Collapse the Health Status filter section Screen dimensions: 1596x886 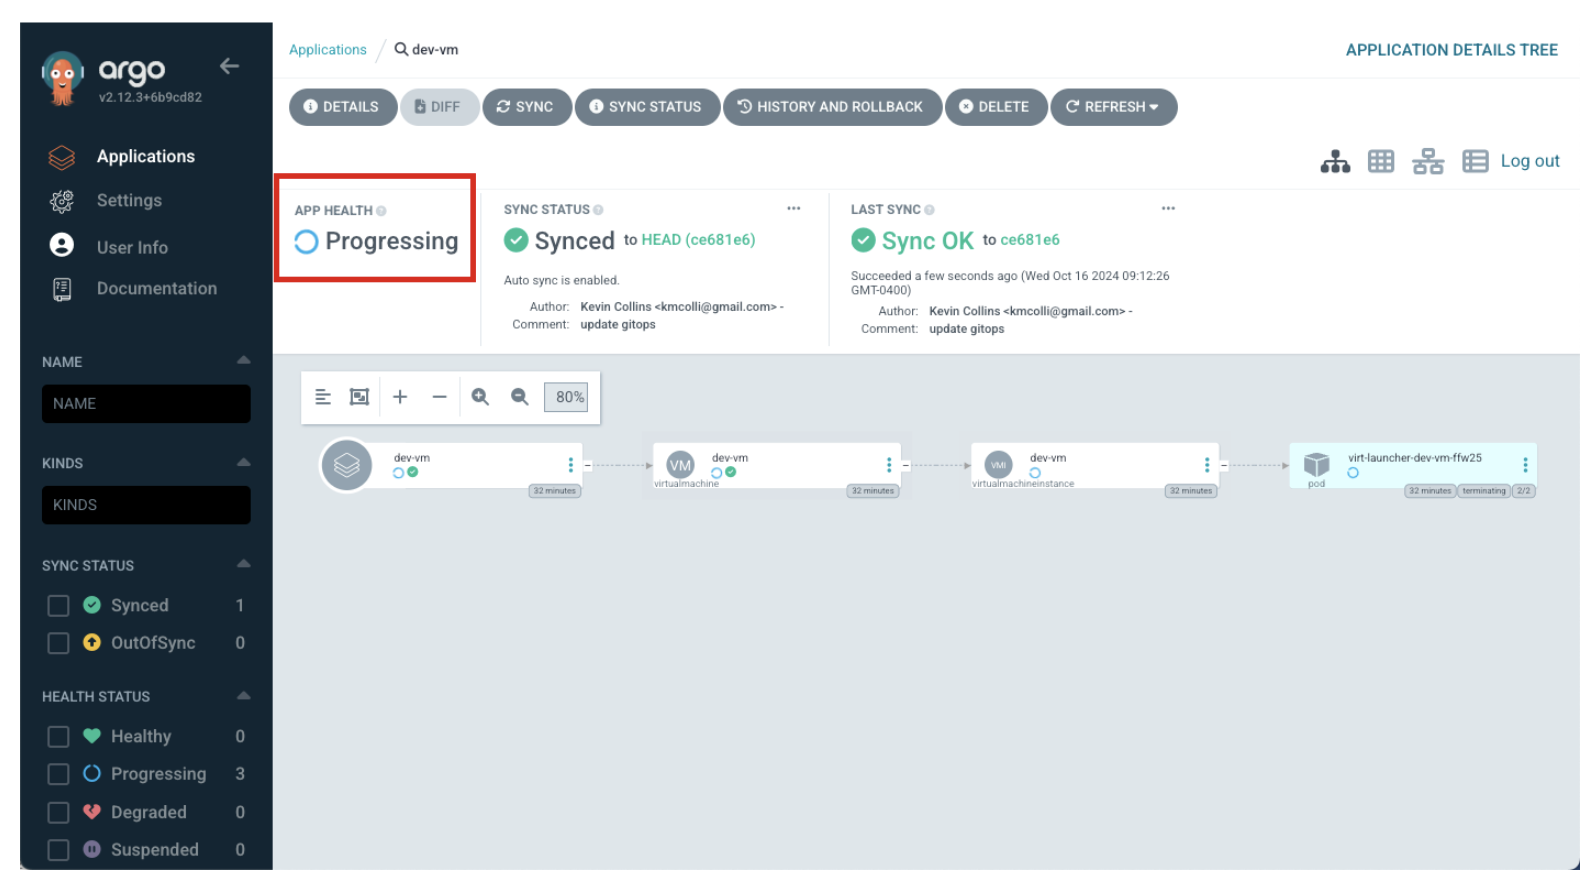(243, 696)
